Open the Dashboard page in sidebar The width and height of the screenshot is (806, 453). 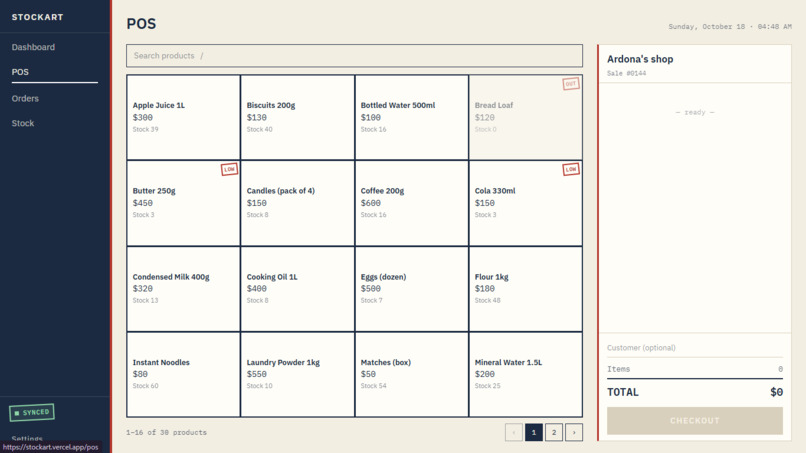pos(33,47)
